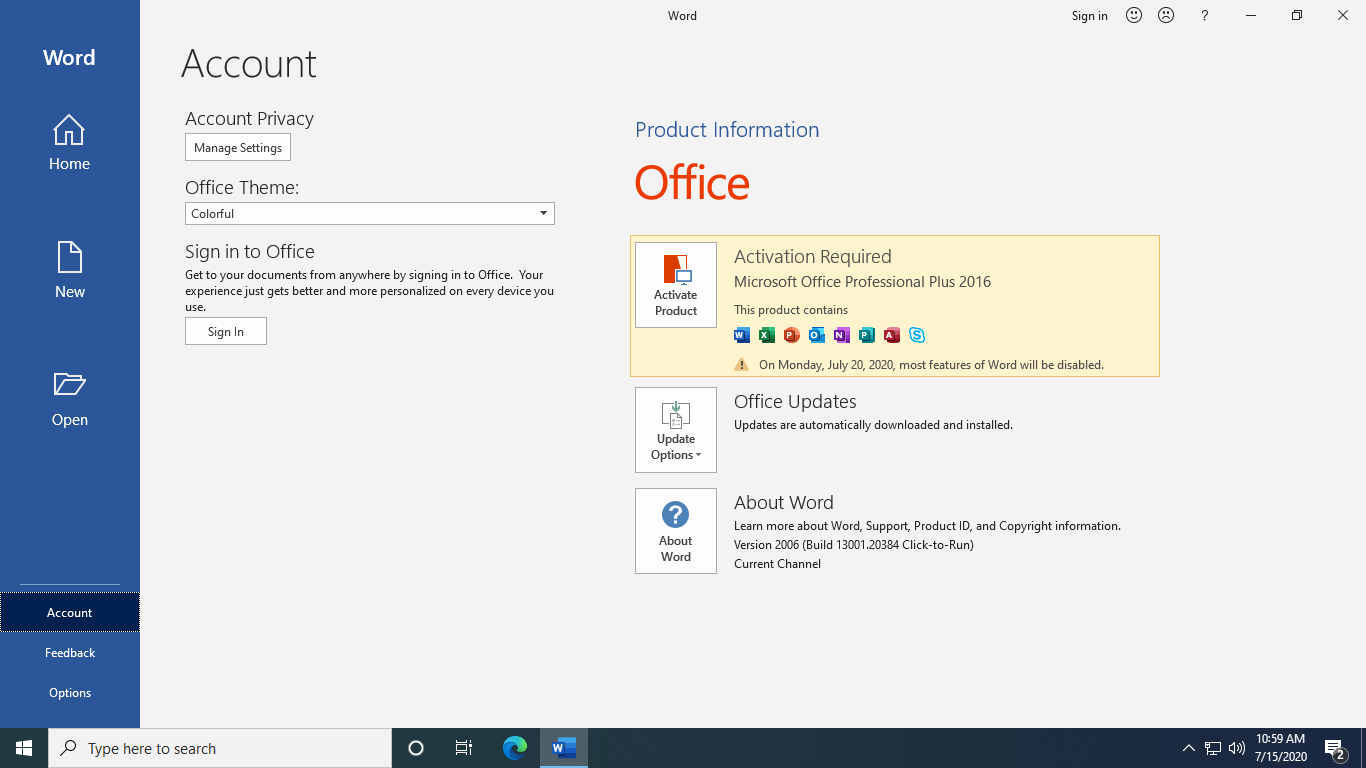Image resolution: width=1366 pixels, height=768 pixels.
Task: Open Feedback in the backstage sidebar
Action: pos(69,652)
